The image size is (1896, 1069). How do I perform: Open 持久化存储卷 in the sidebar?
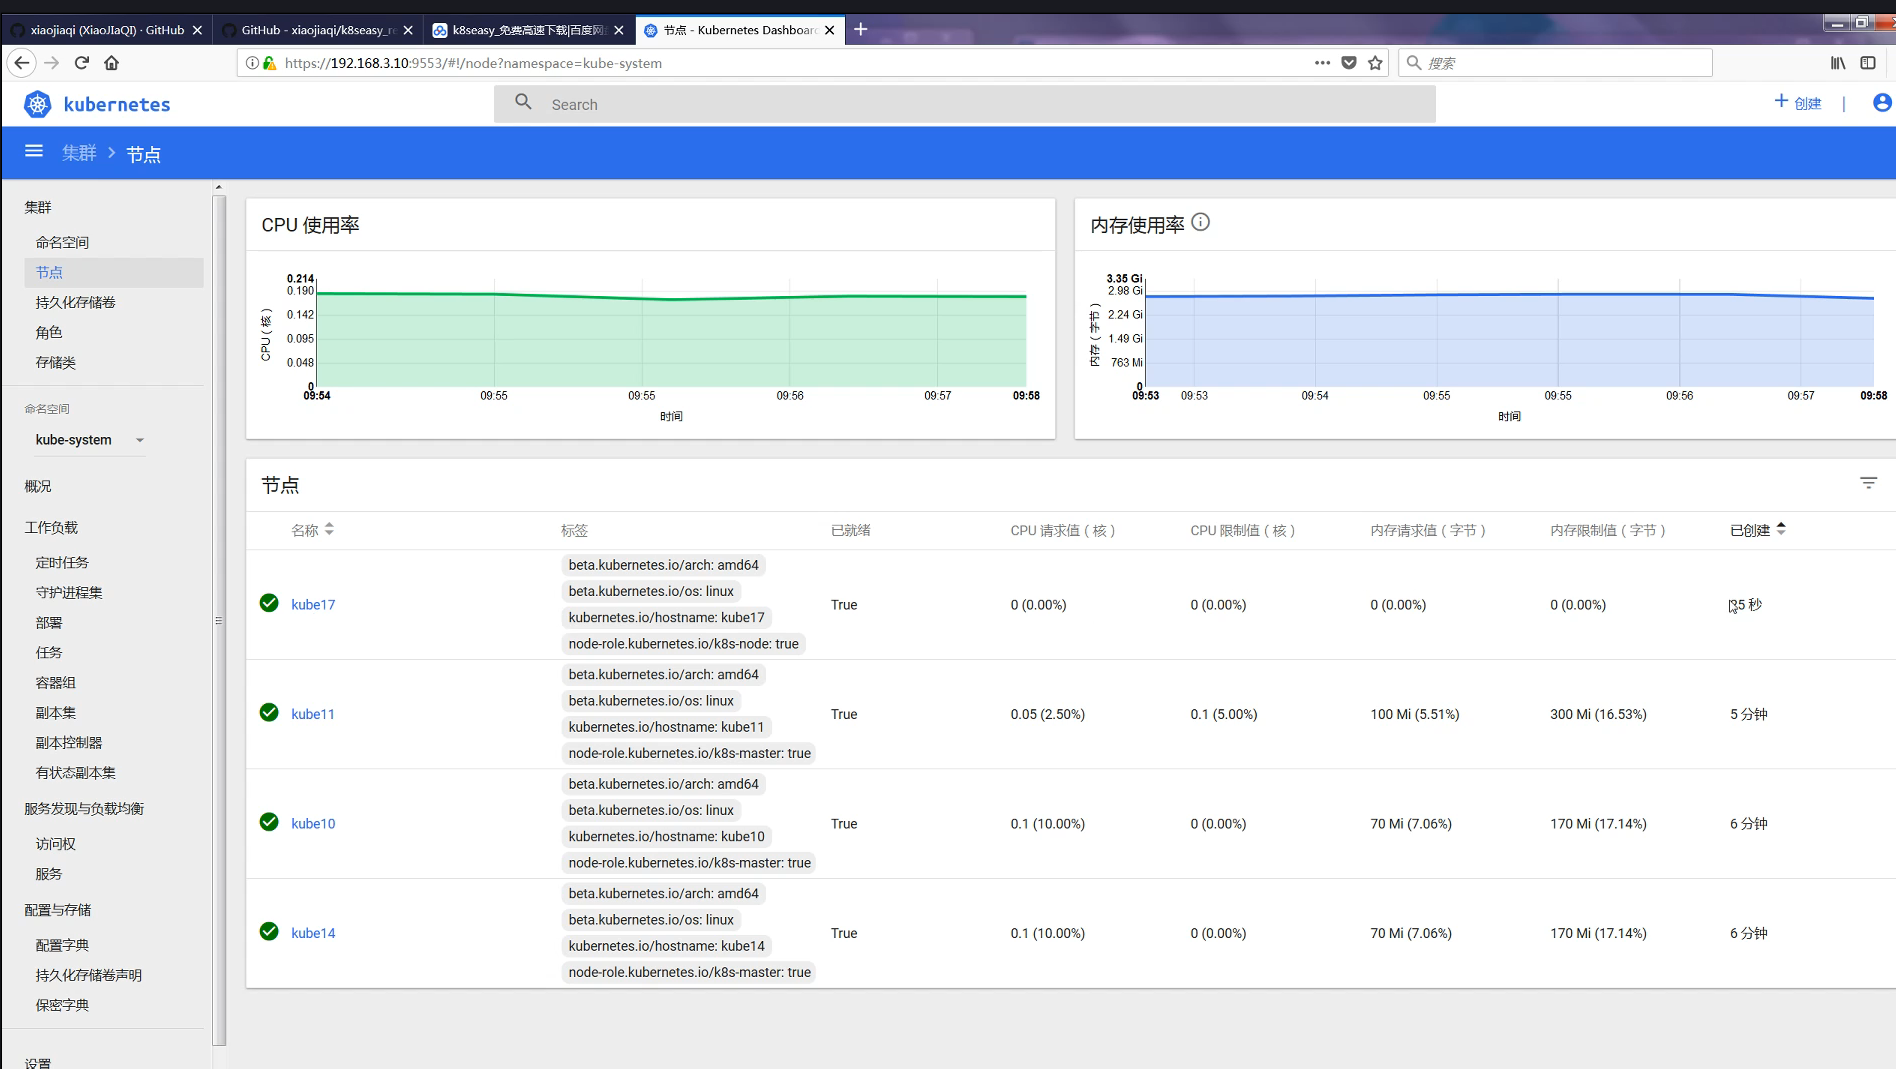75,302
